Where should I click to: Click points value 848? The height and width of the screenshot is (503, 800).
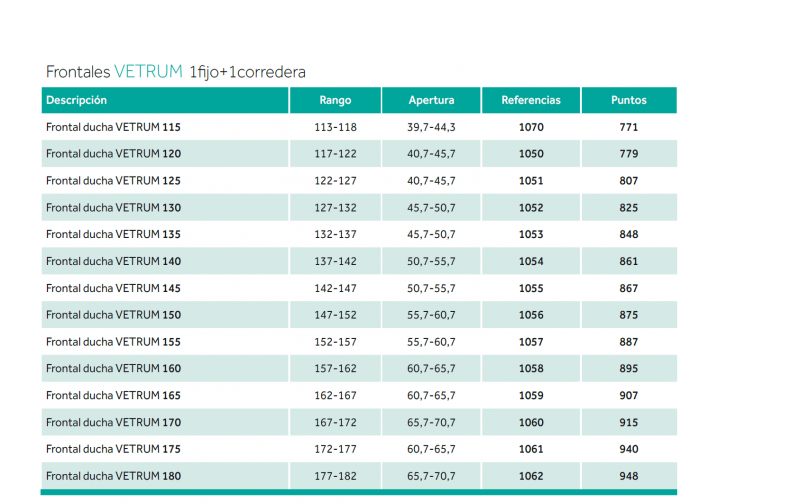click(x=629, y=234)
